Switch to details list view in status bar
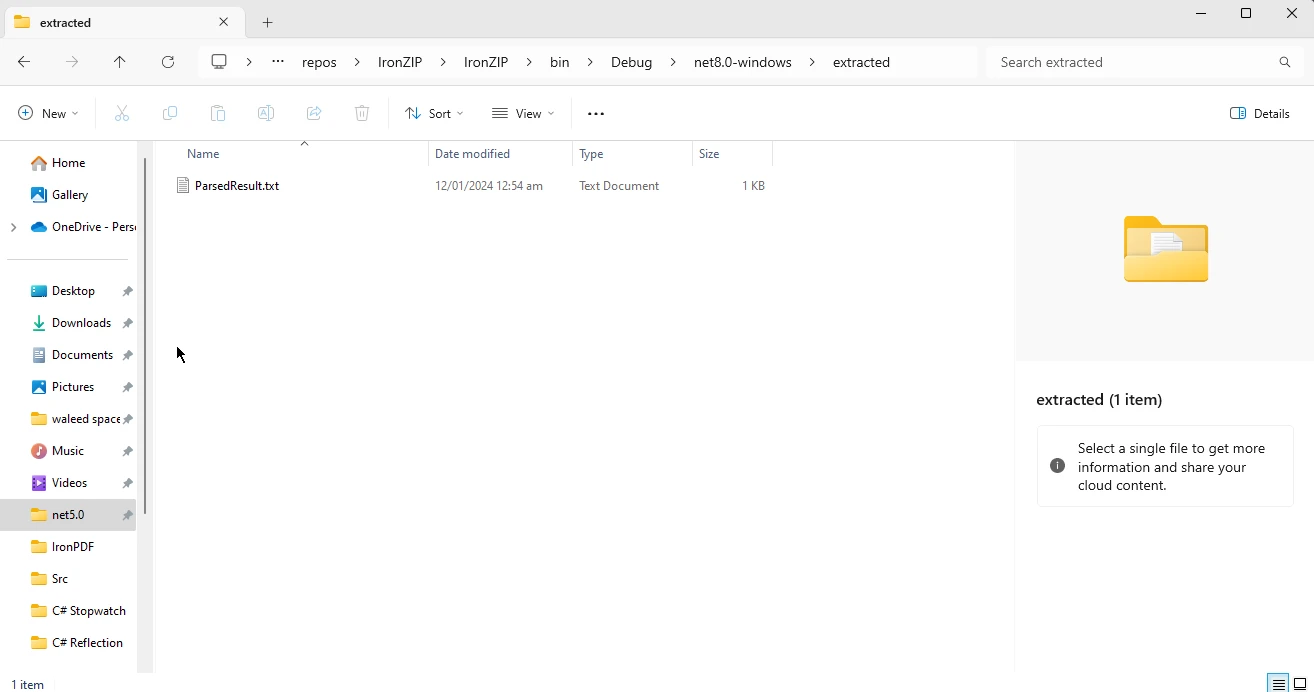Screen dimensions: 1314x692 [1278, 684]
